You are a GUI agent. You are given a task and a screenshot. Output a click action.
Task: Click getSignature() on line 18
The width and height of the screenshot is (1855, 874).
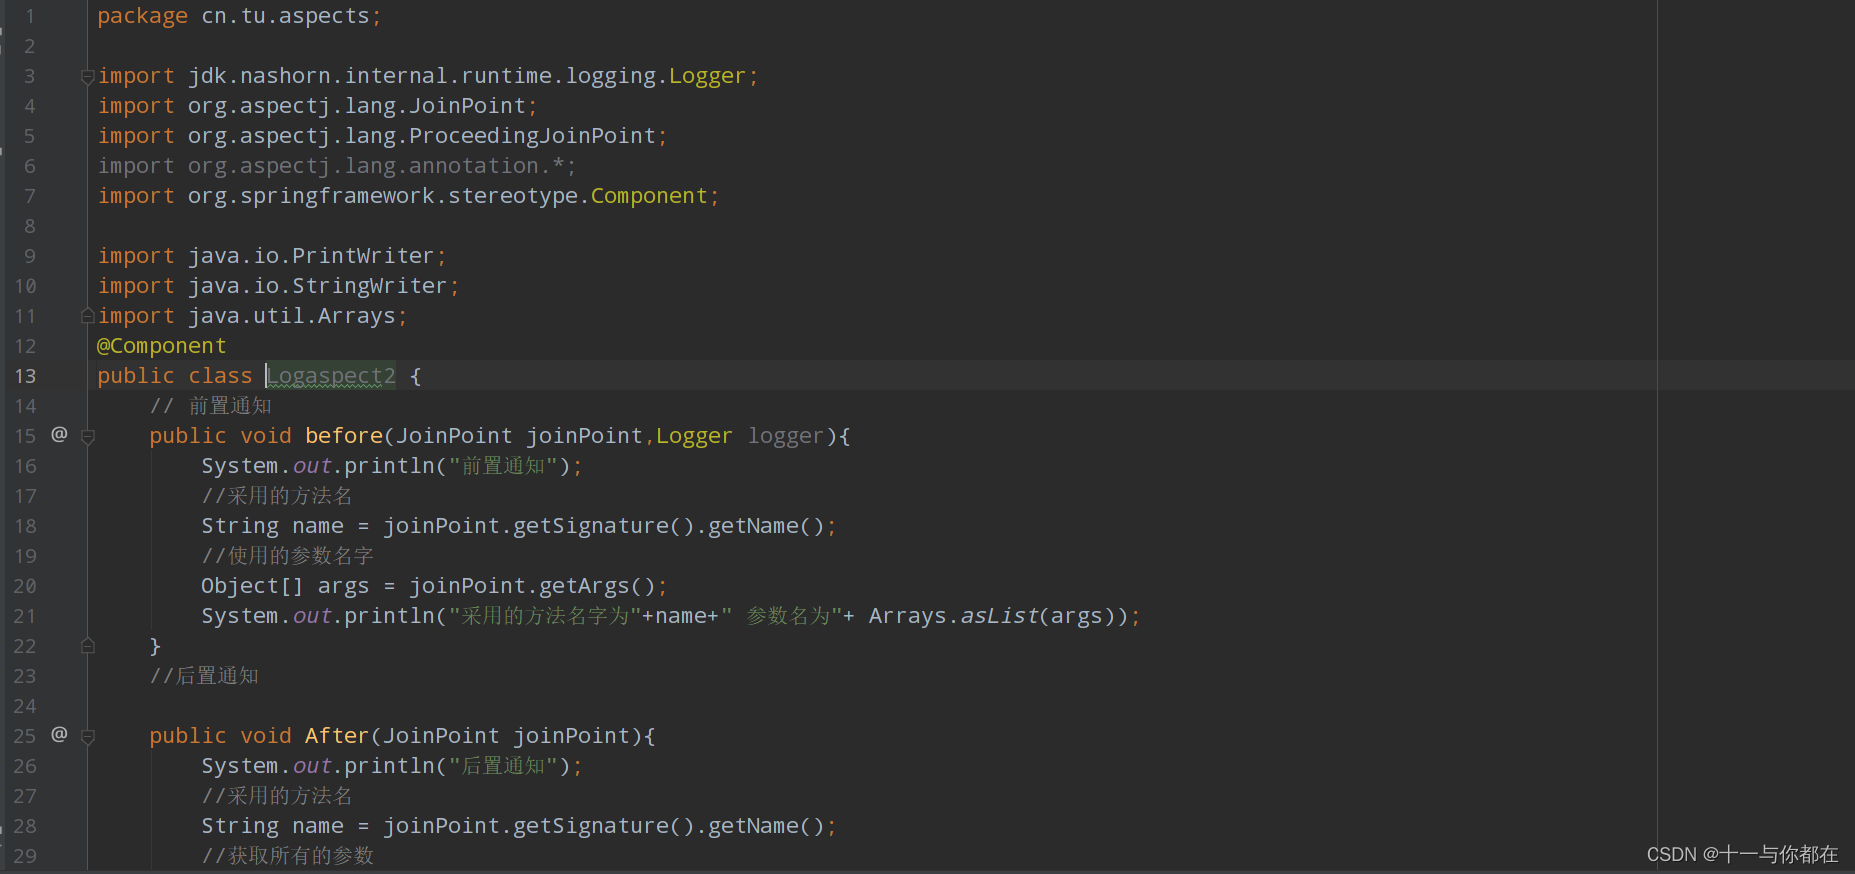(x=604, y=526)
